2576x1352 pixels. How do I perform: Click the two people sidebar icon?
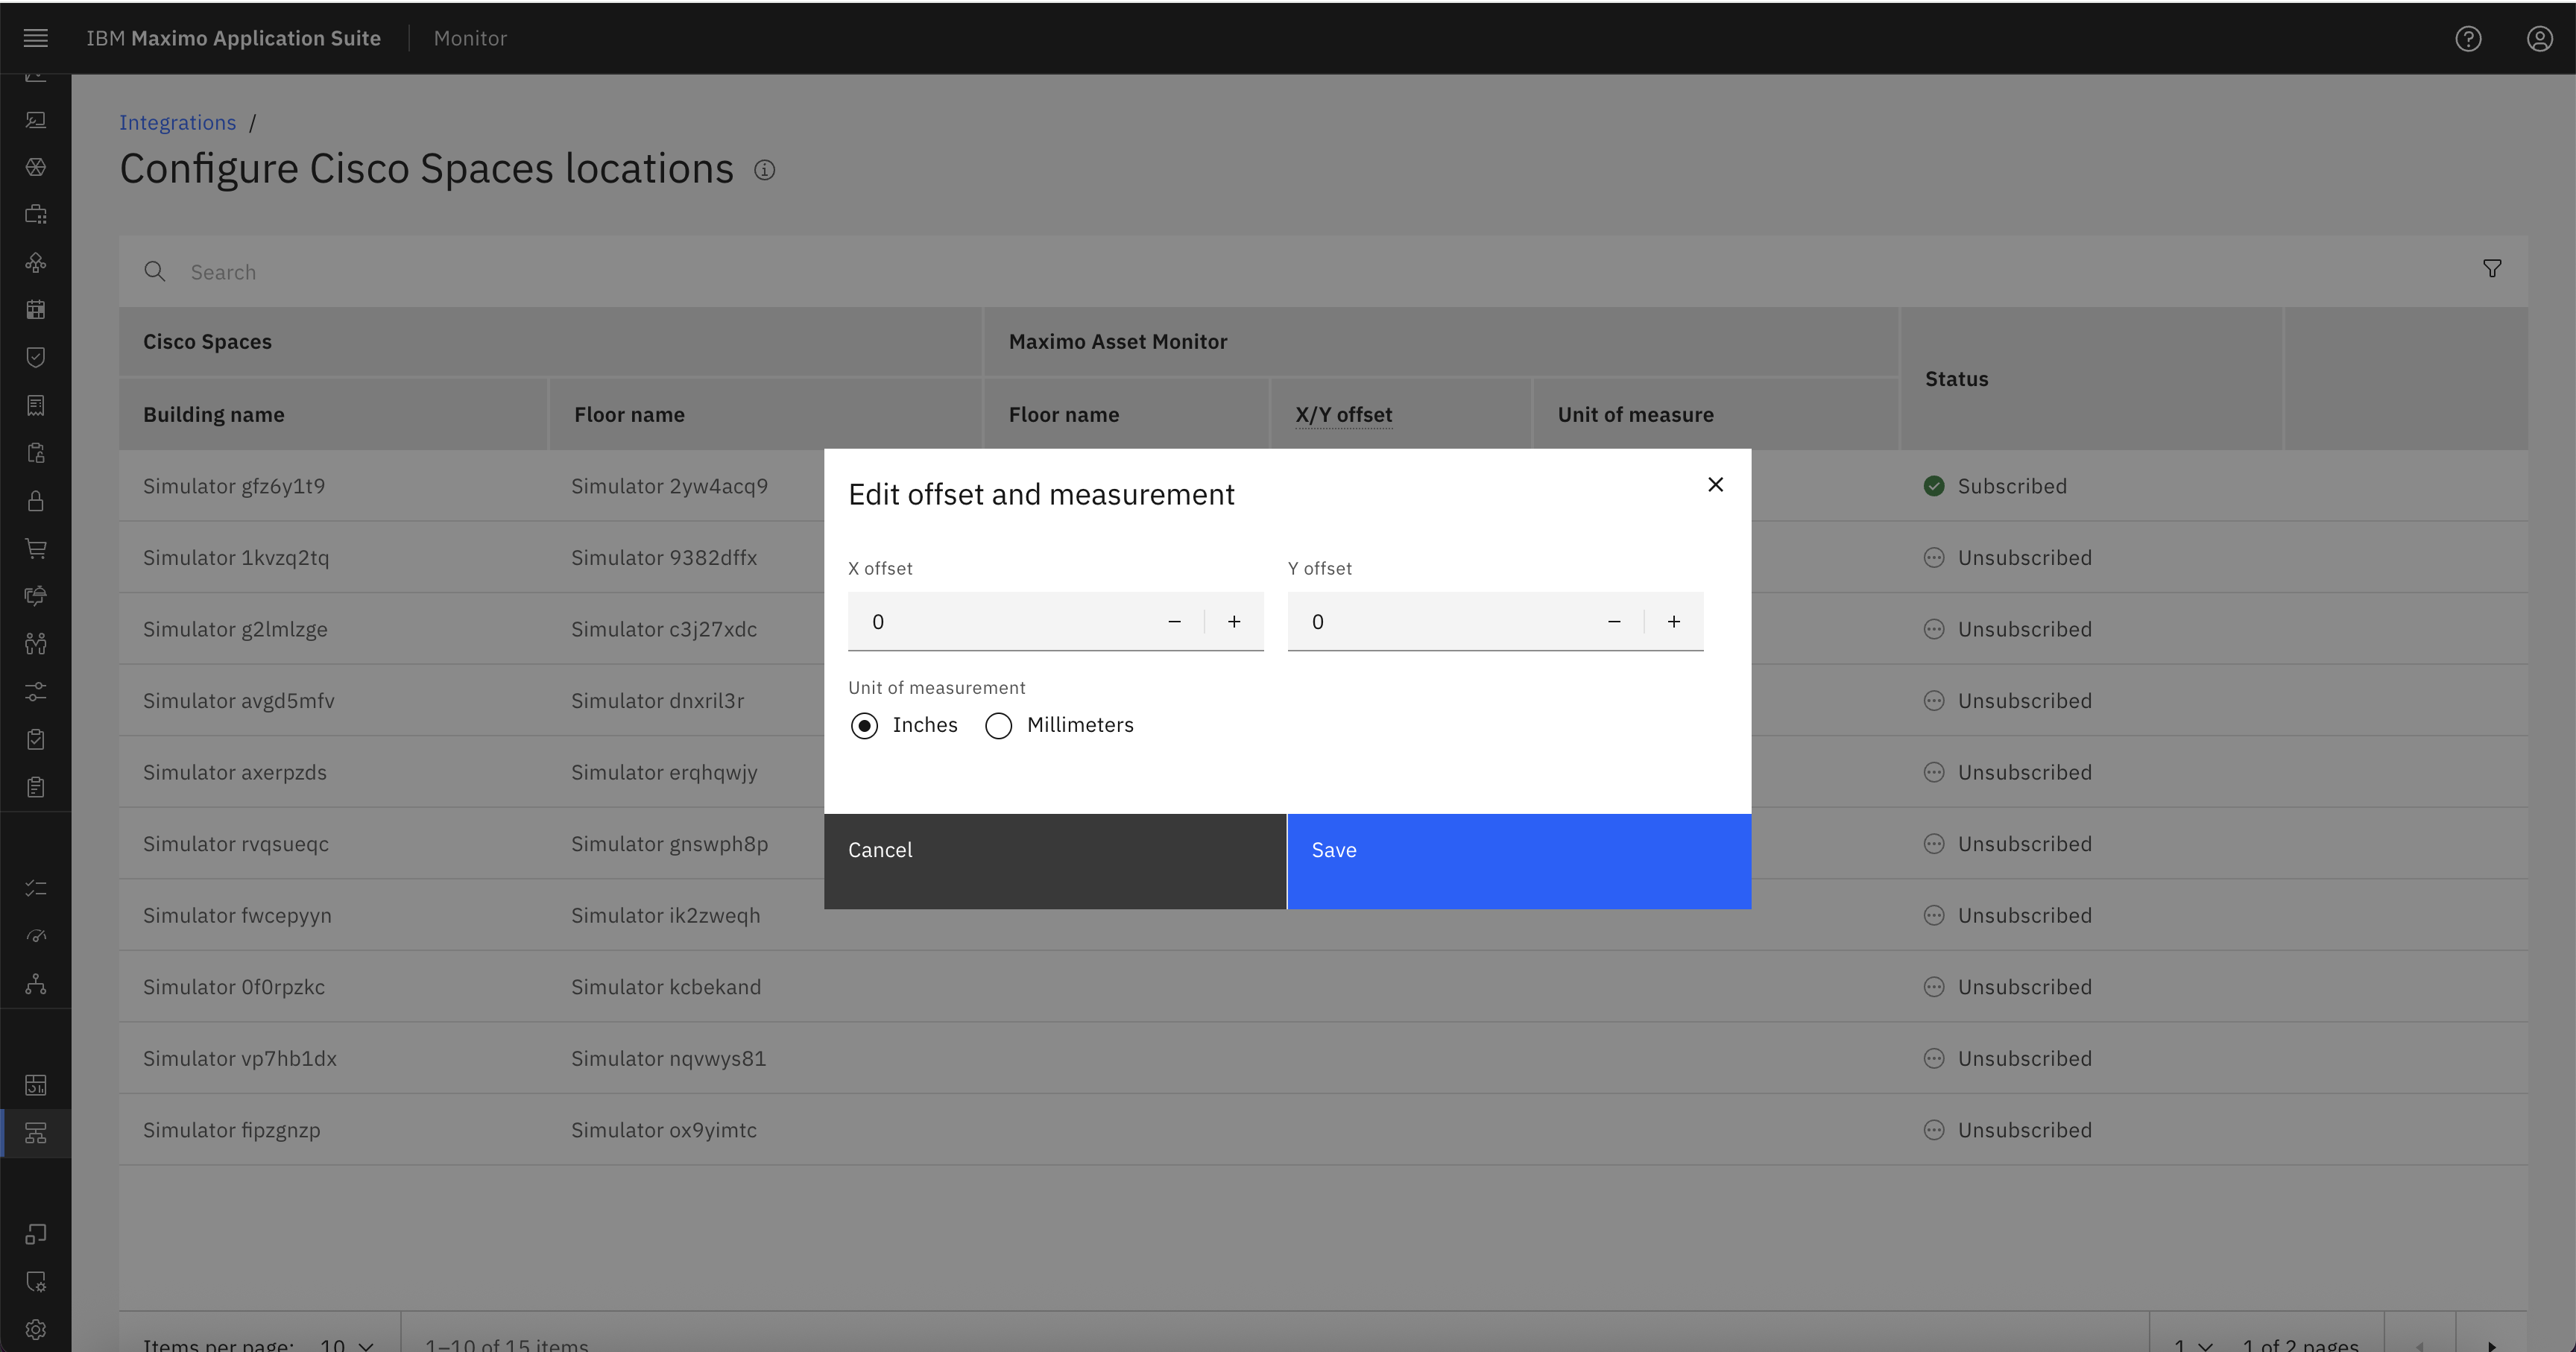[x=36, y=643]
